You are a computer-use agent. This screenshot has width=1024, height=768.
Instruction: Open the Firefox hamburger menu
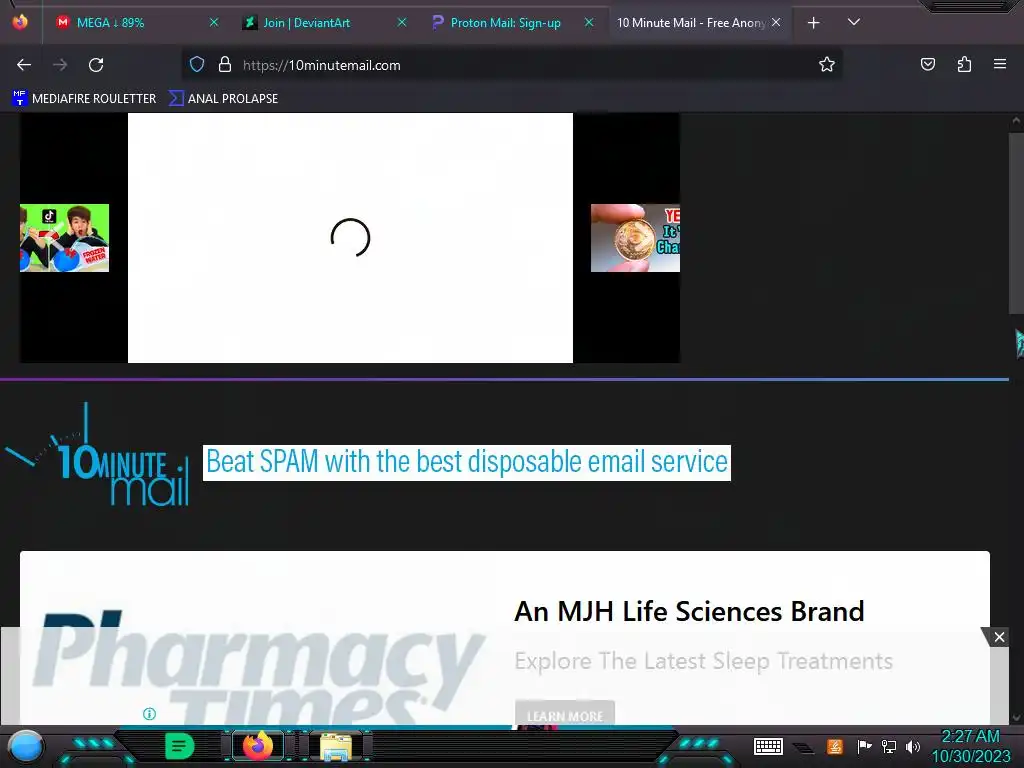pyautogui.click(x=1000, y=65)
